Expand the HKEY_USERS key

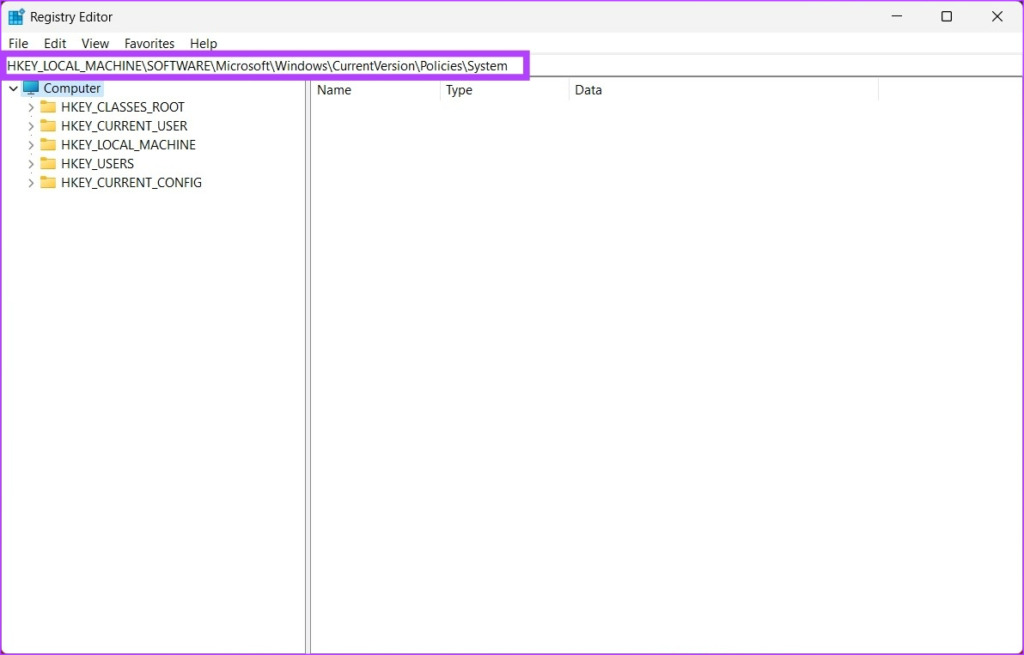[31, 164]
